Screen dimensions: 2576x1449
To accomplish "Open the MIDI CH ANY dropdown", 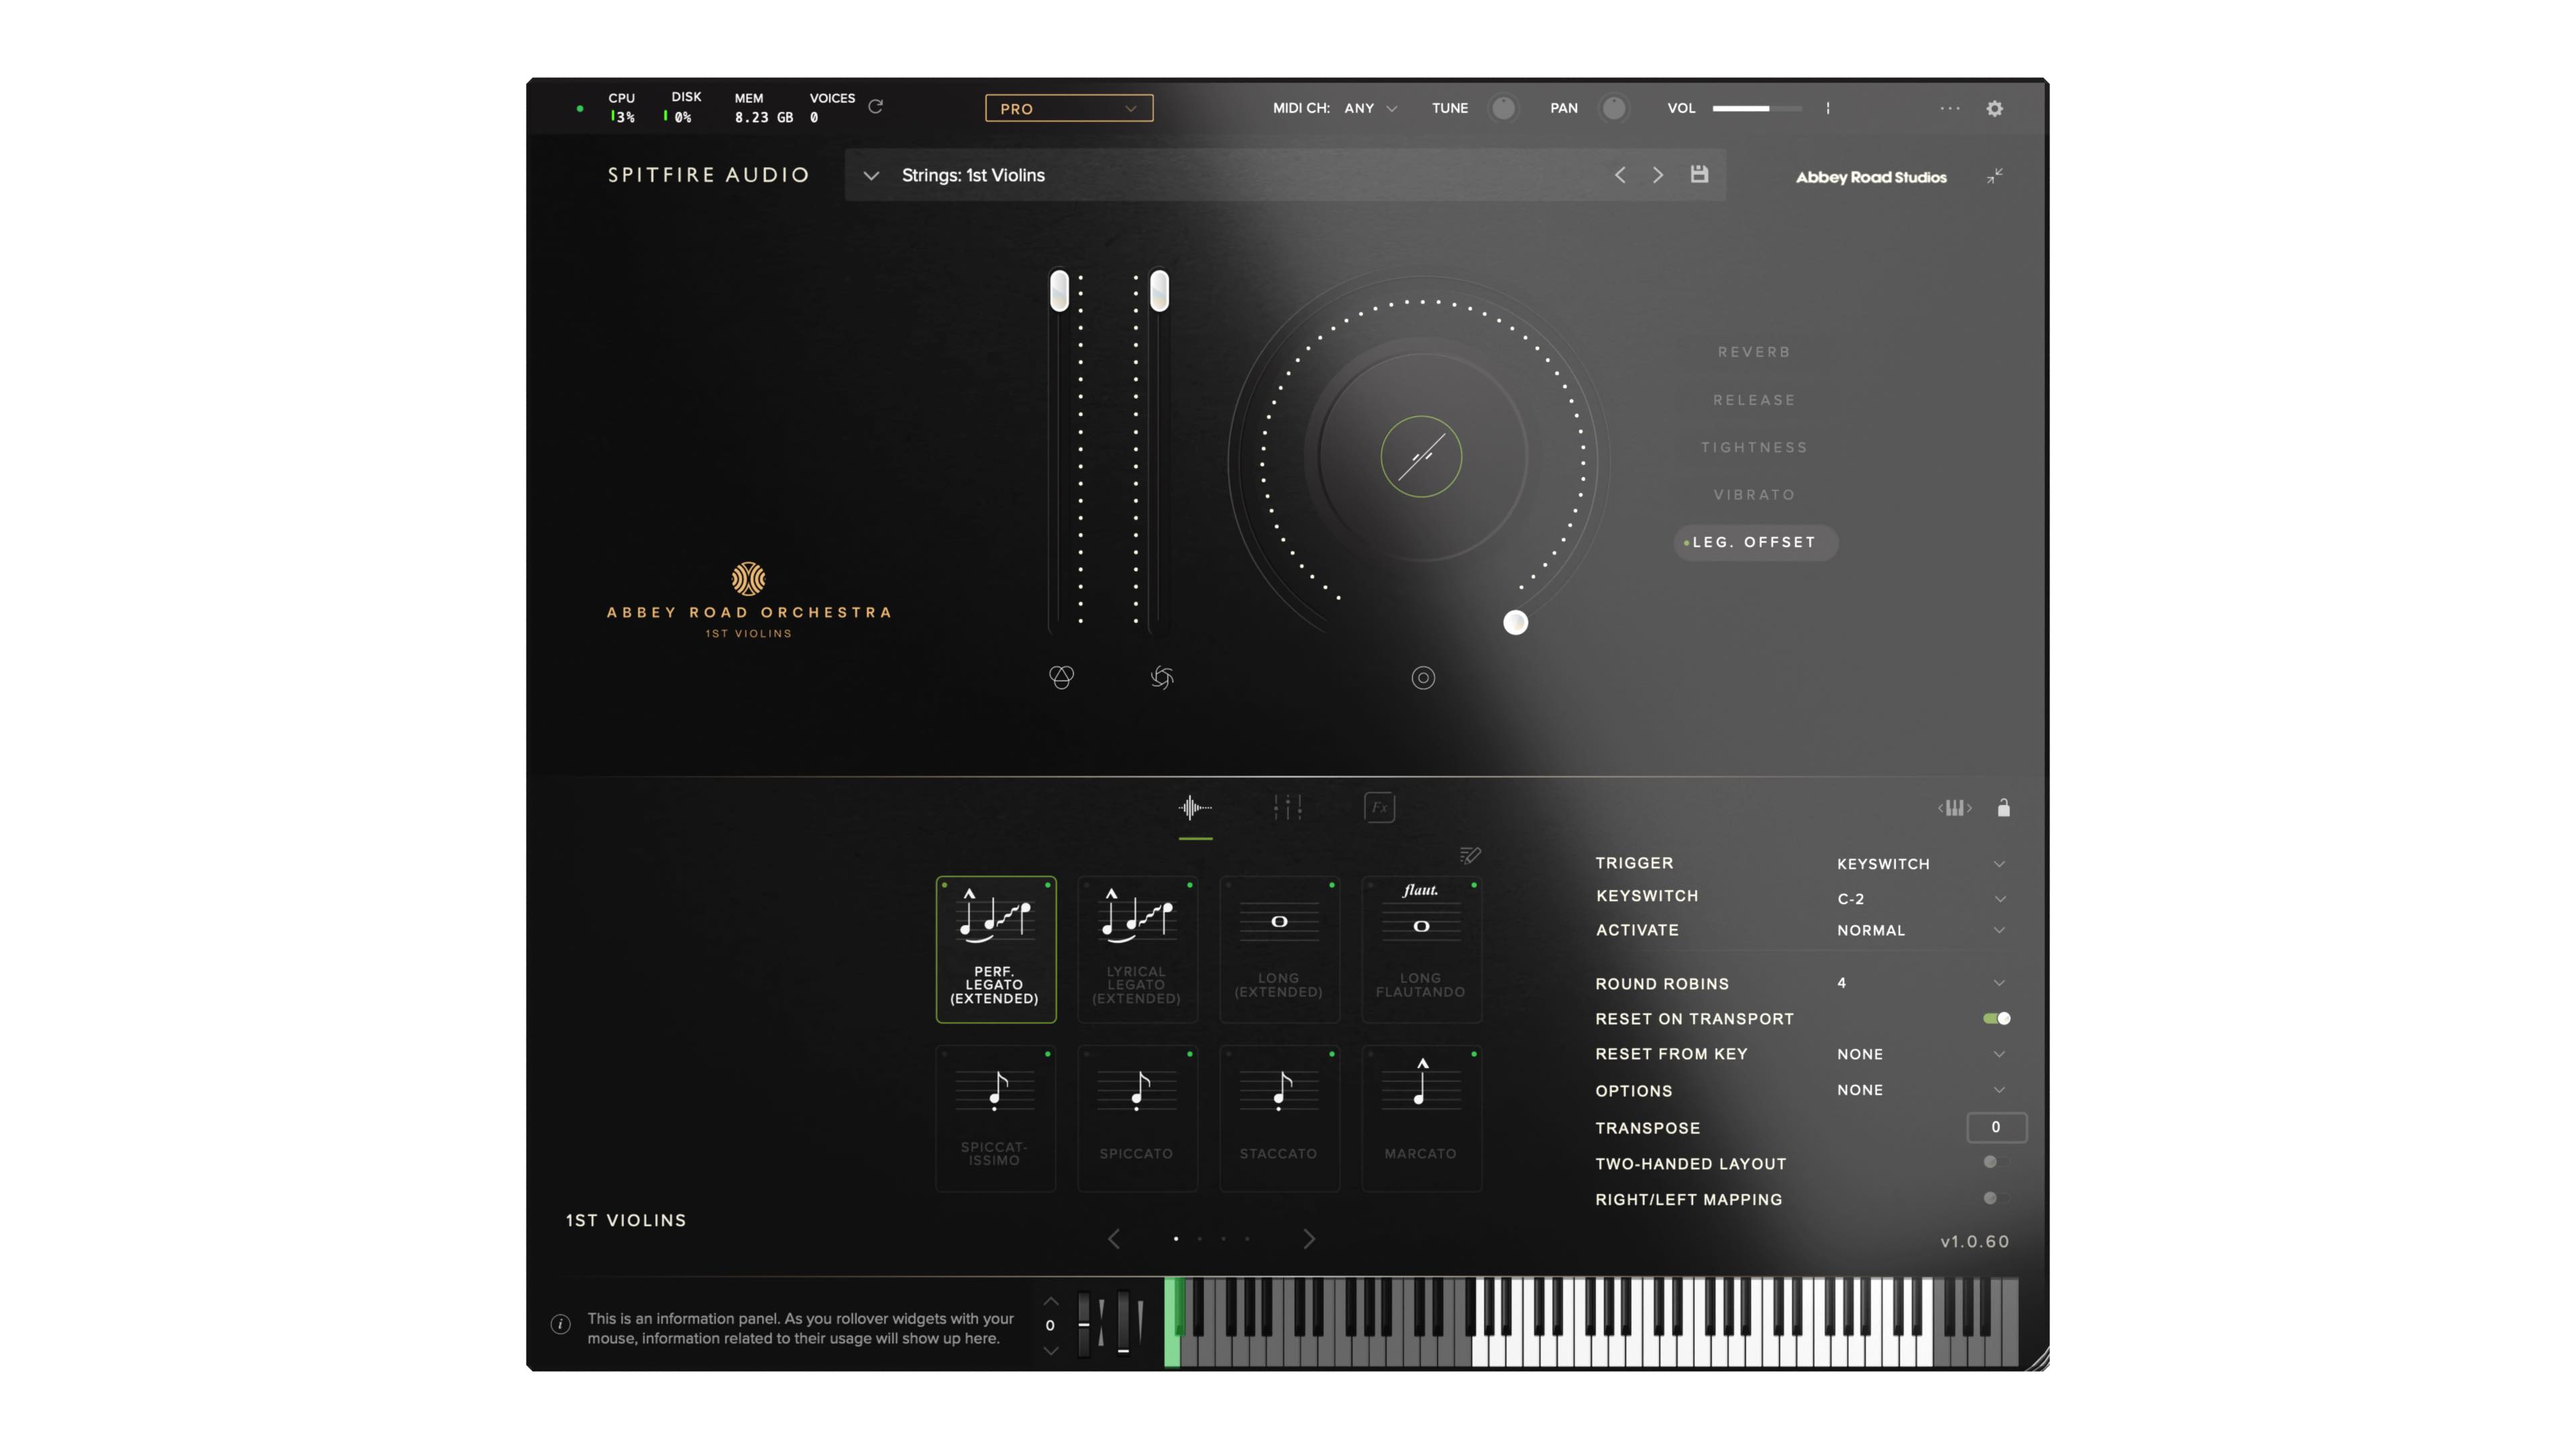I will [x=1370, y=108].
